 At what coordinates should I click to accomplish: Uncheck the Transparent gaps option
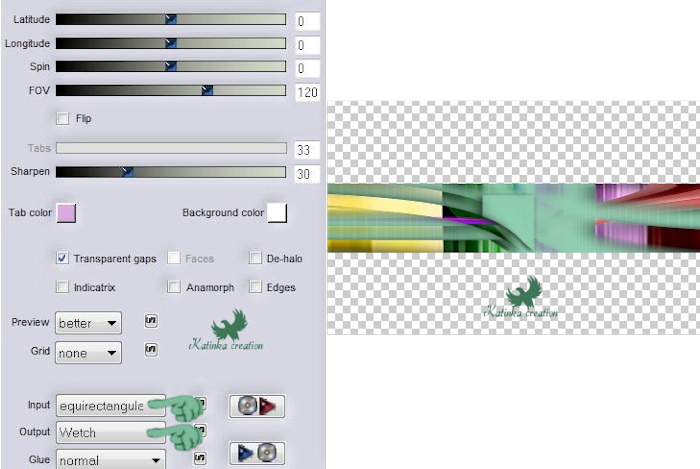pos(63,258)
